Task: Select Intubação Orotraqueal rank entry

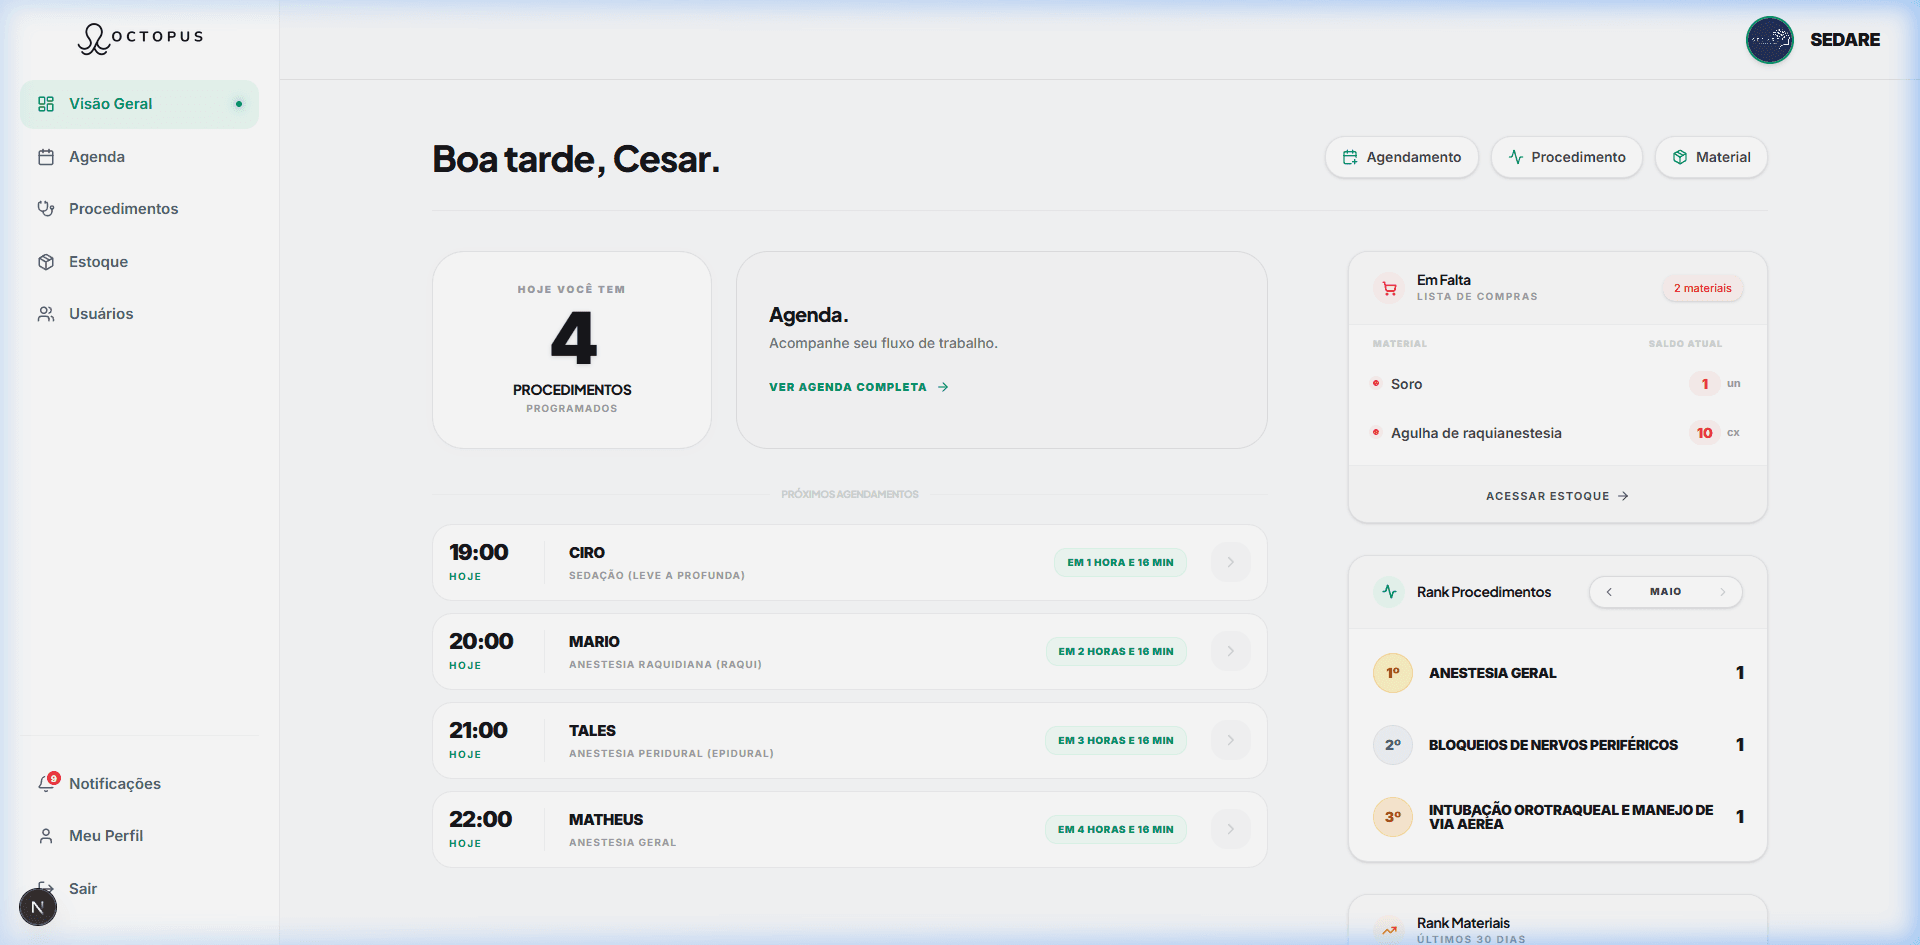Action: click(1558, 817)
